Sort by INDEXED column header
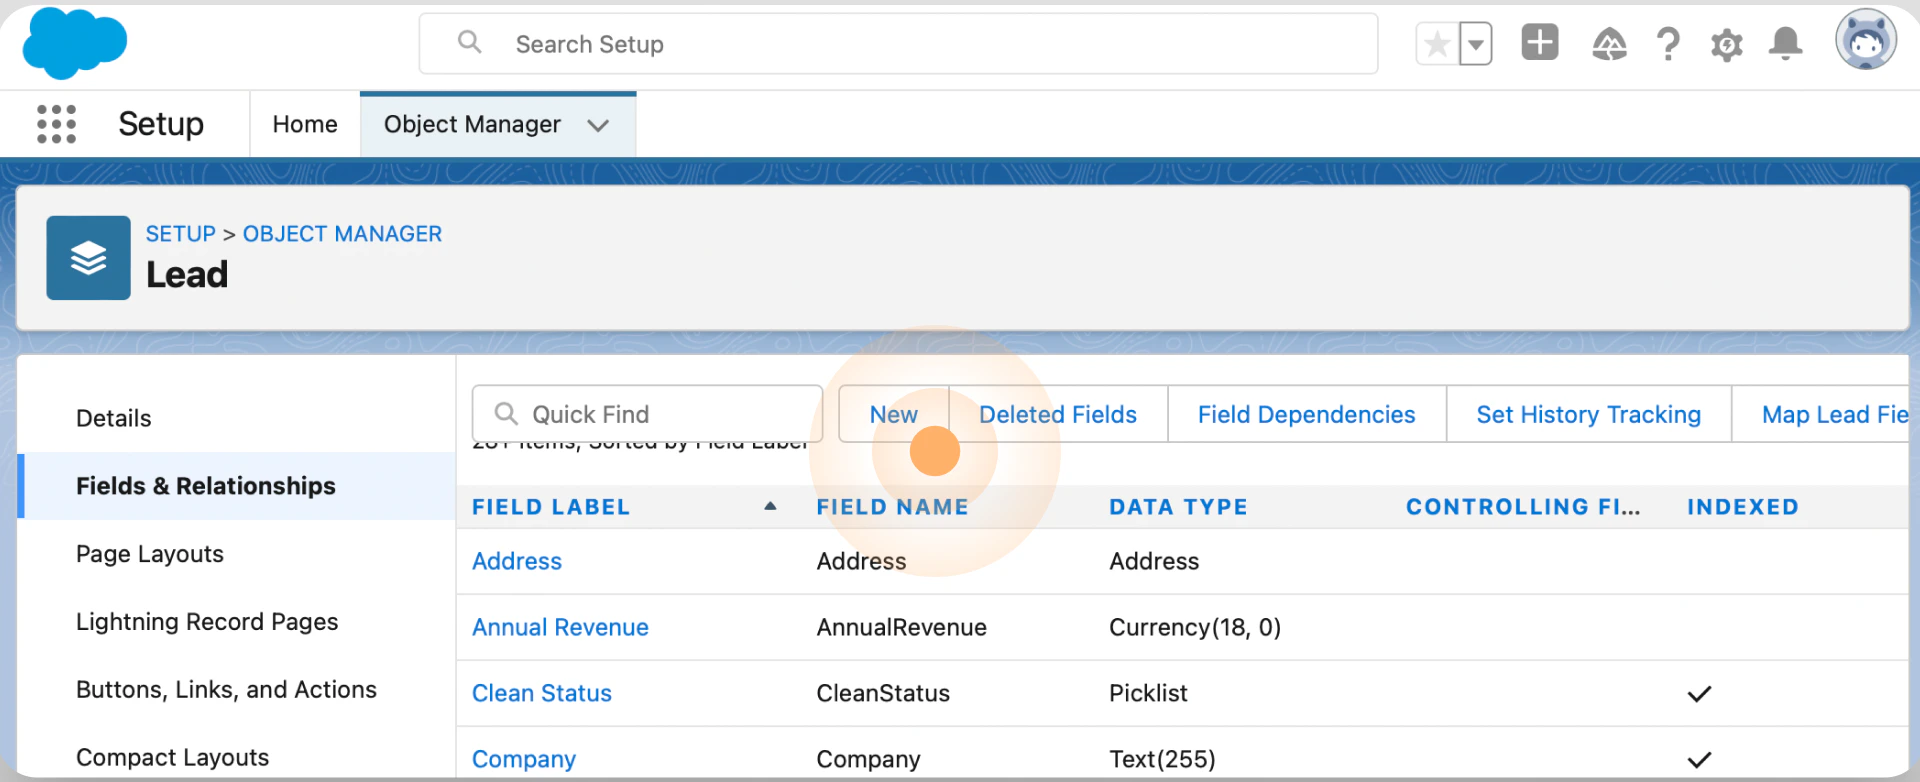 coord(1743,507)
